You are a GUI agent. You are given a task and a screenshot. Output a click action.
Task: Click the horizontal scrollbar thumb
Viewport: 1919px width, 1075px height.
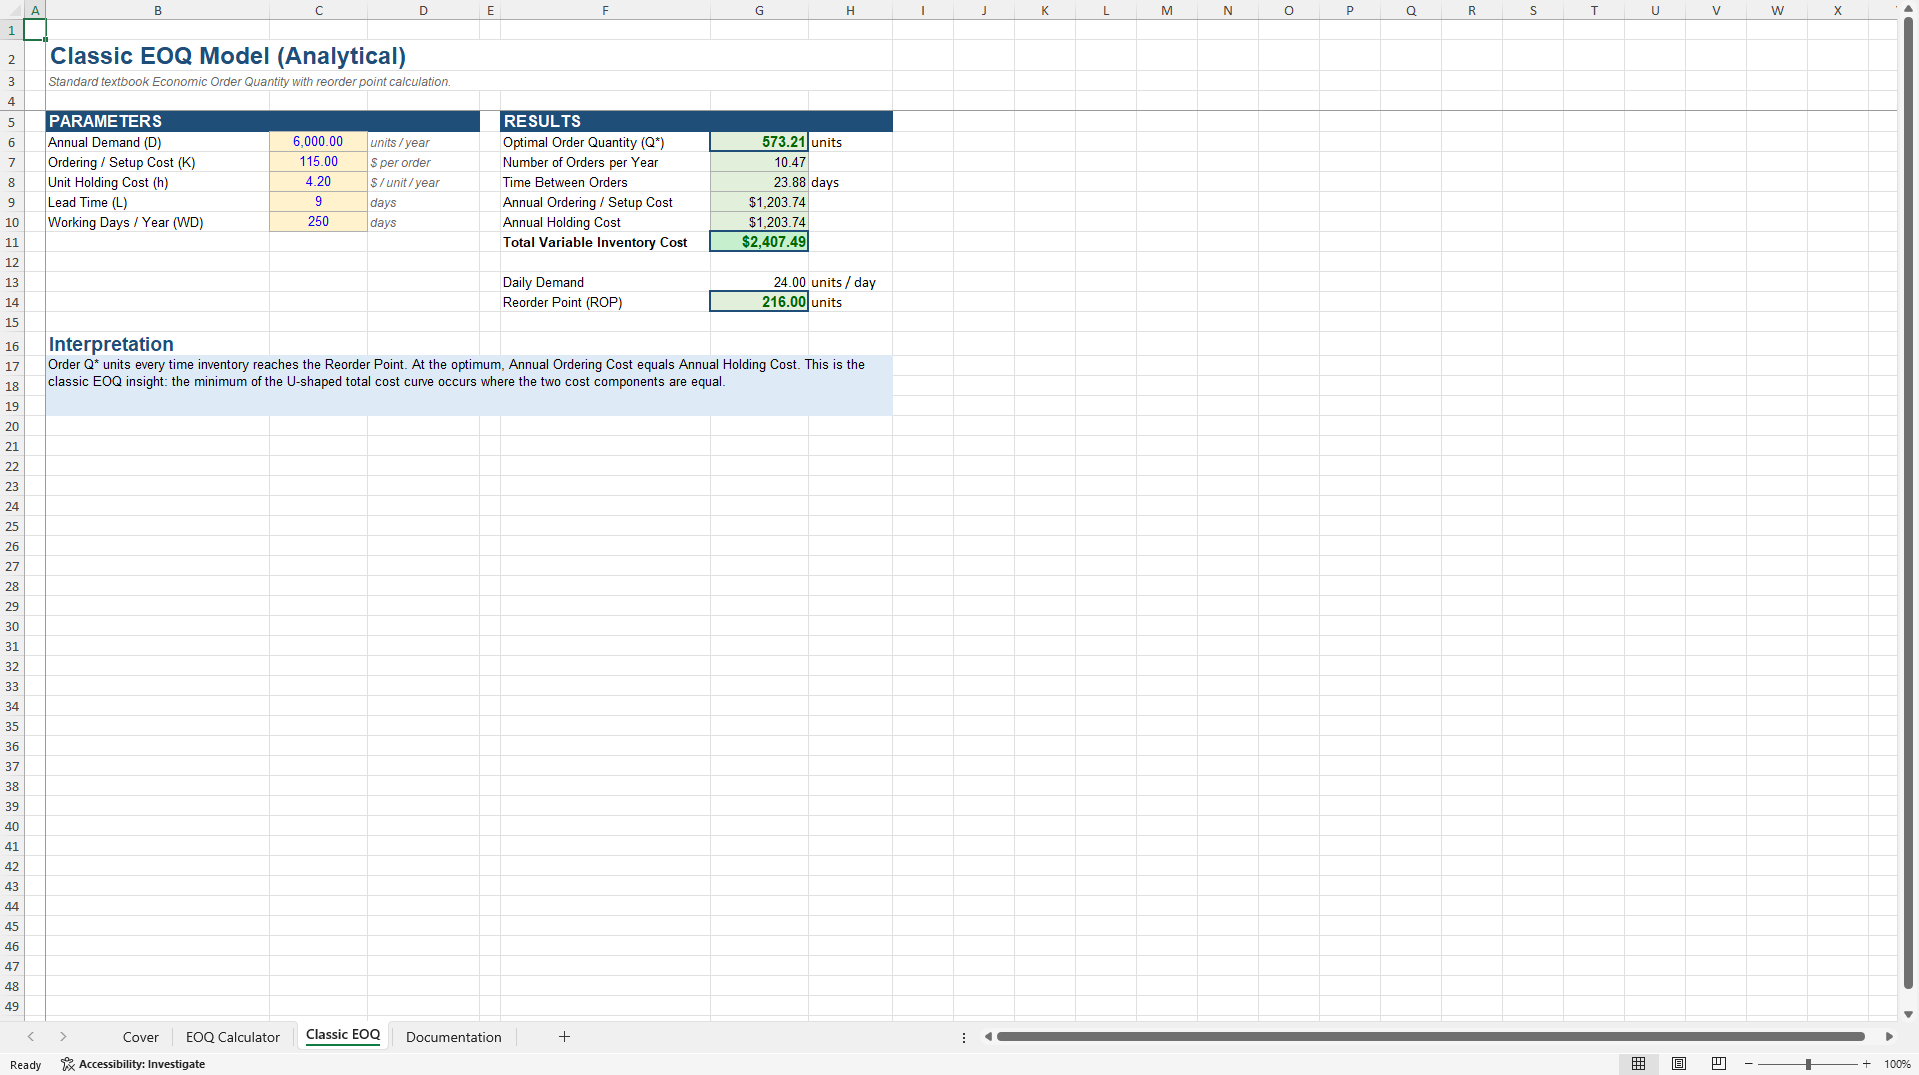pos(1430,1036)
